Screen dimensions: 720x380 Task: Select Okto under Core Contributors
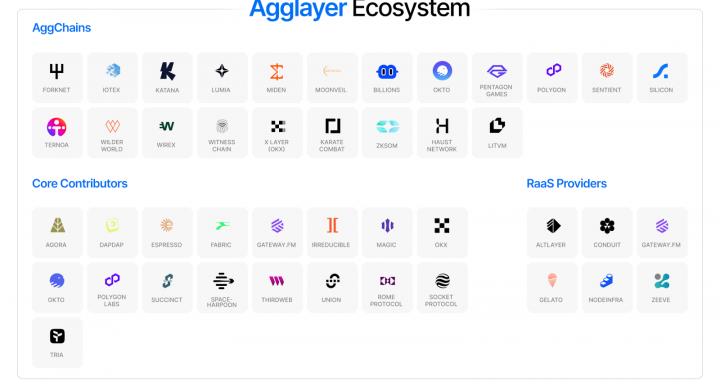[x=57, y=287]
